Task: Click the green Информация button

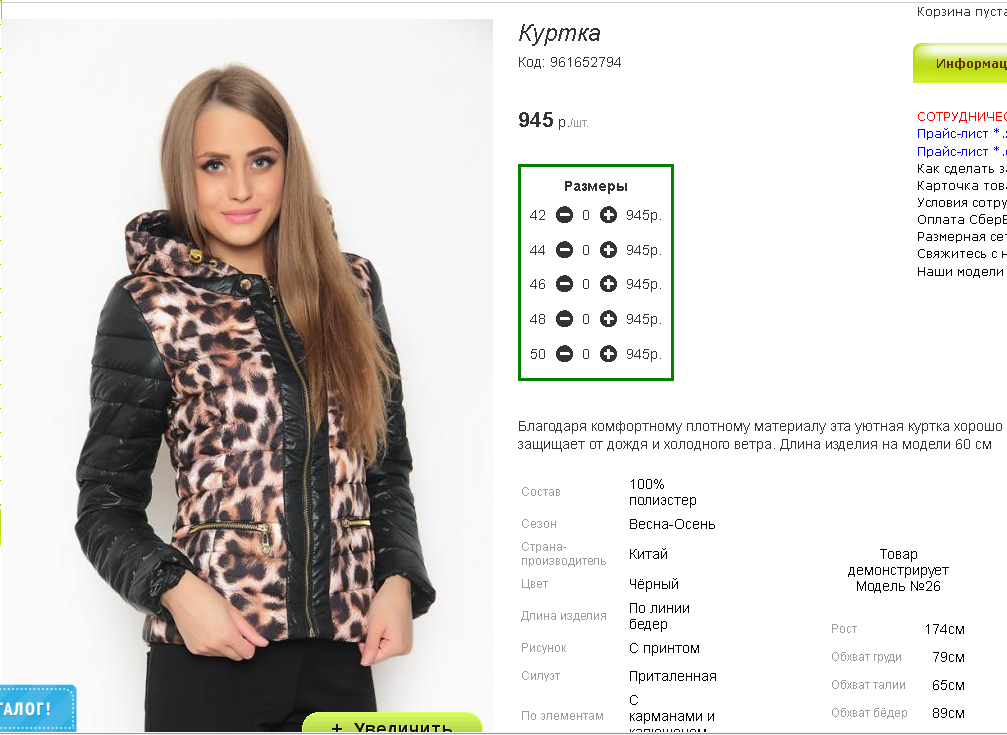Action: [x=960, y=63]
